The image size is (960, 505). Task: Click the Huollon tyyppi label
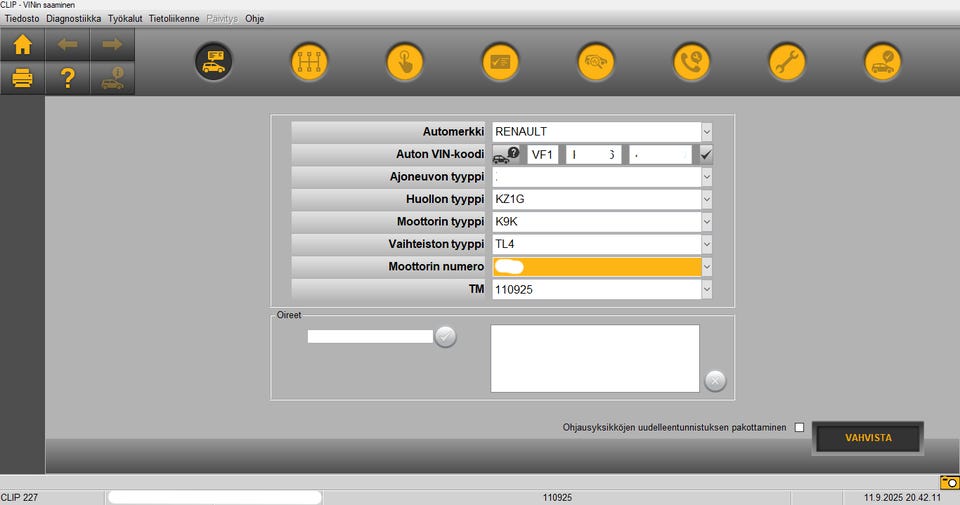click(x=445, y=199)
